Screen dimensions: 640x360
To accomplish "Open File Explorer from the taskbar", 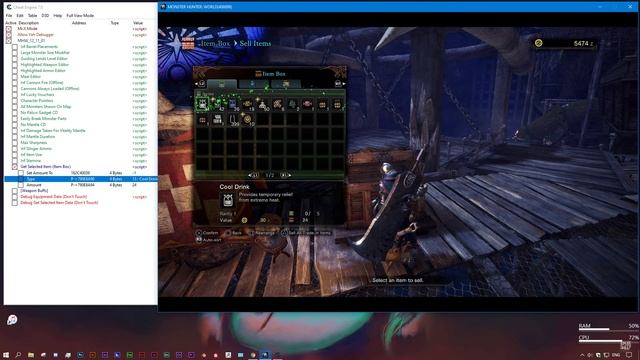I will (31, 355).
